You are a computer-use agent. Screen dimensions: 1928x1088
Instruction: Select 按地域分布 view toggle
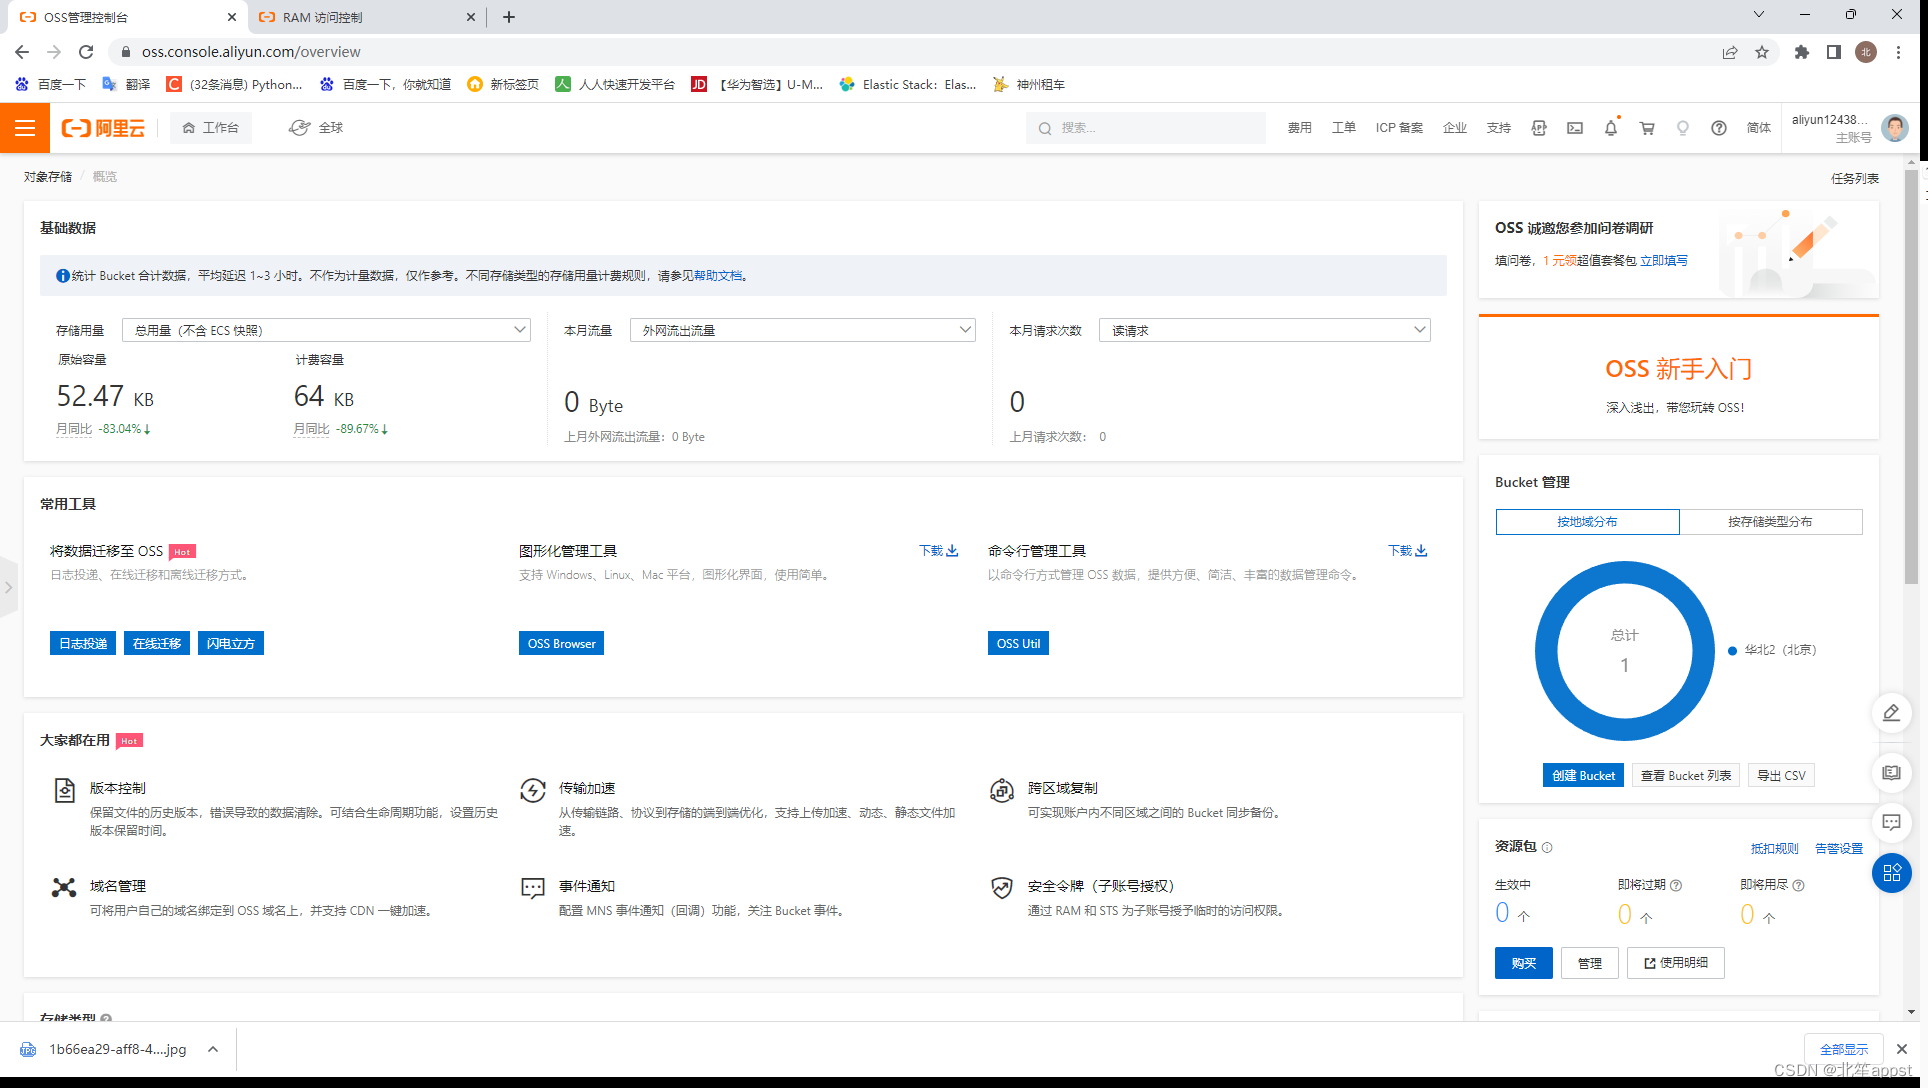tap(1587, 521)
